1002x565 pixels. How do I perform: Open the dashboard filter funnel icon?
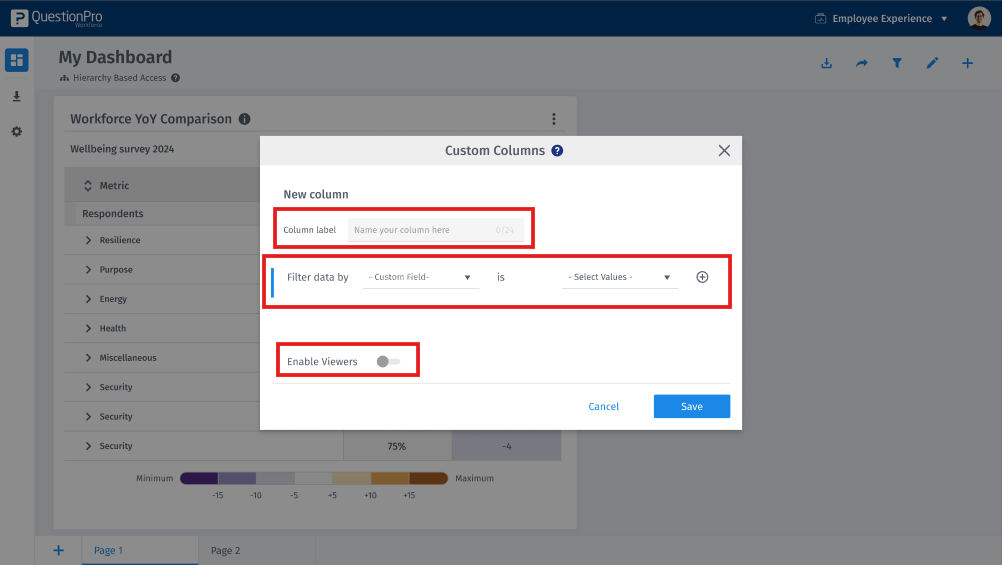[897, 64]
